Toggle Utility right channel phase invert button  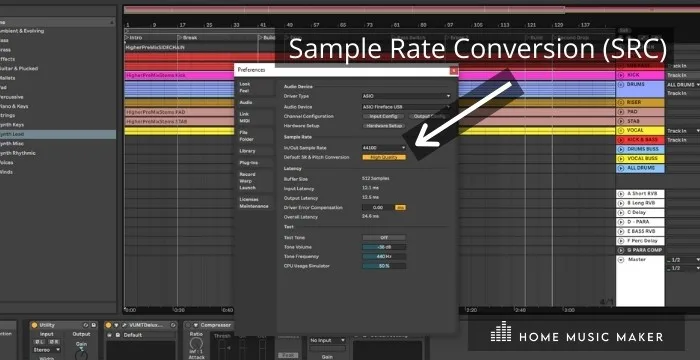tap(54, 342)
